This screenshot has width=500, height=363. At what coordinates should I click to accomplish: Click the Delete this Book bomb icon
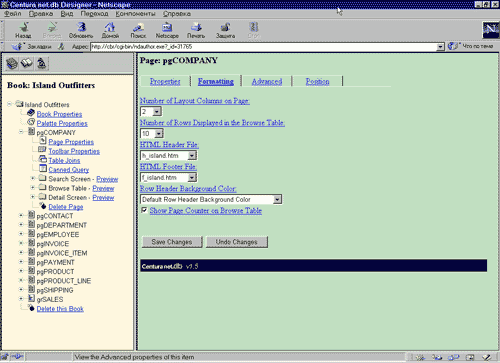point(31,307)
